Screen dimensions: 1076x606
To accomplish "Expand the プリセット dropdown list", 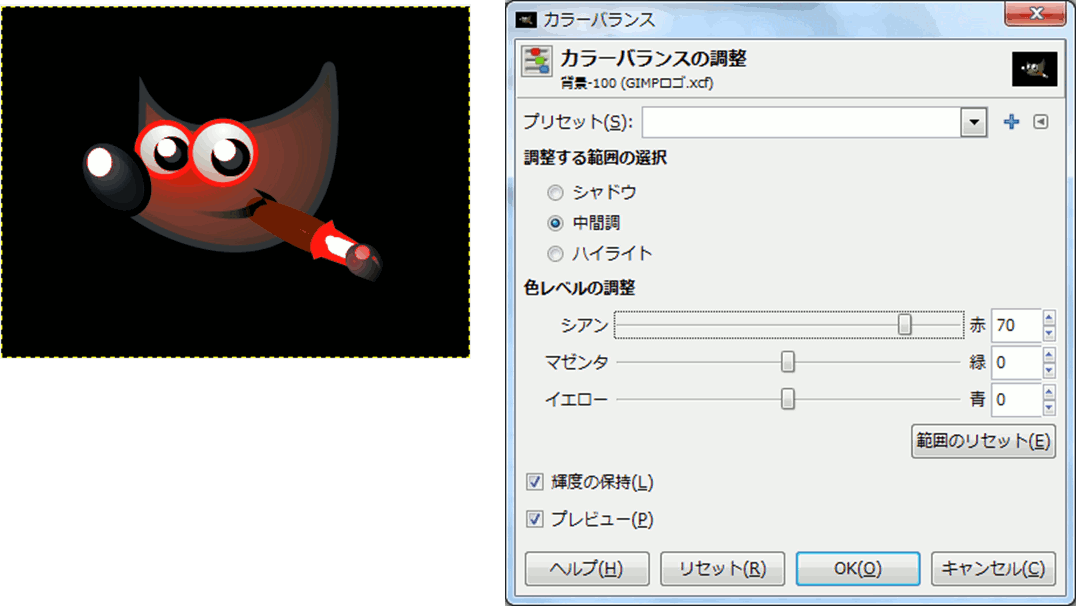I will click(973, 122).
